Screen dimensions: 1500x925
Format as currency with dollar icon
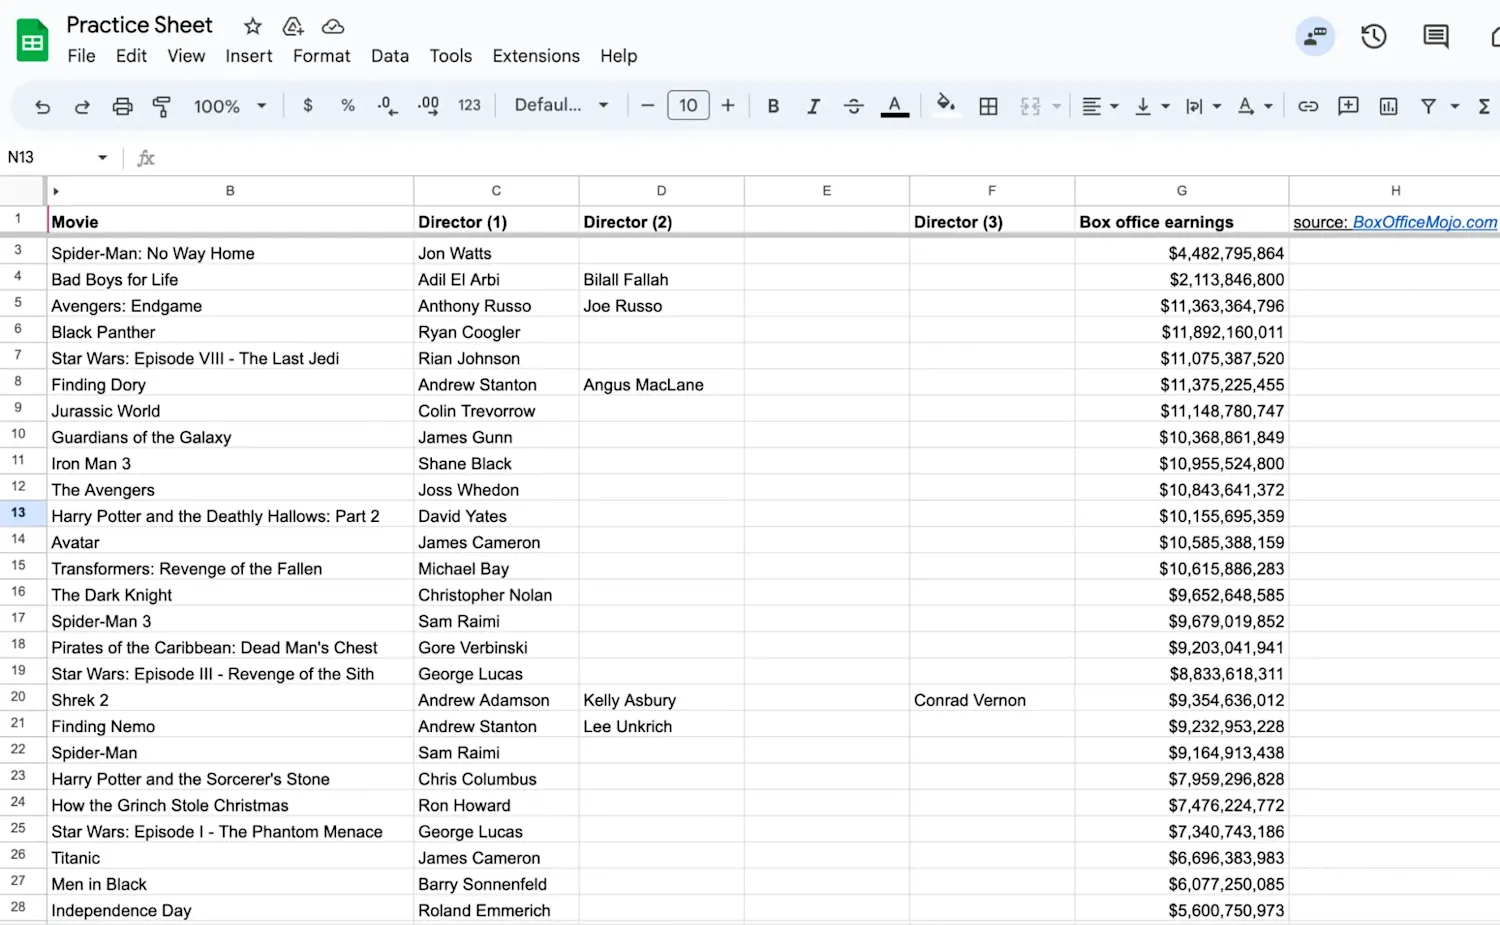pyautogui.click(x=308, y=105)
